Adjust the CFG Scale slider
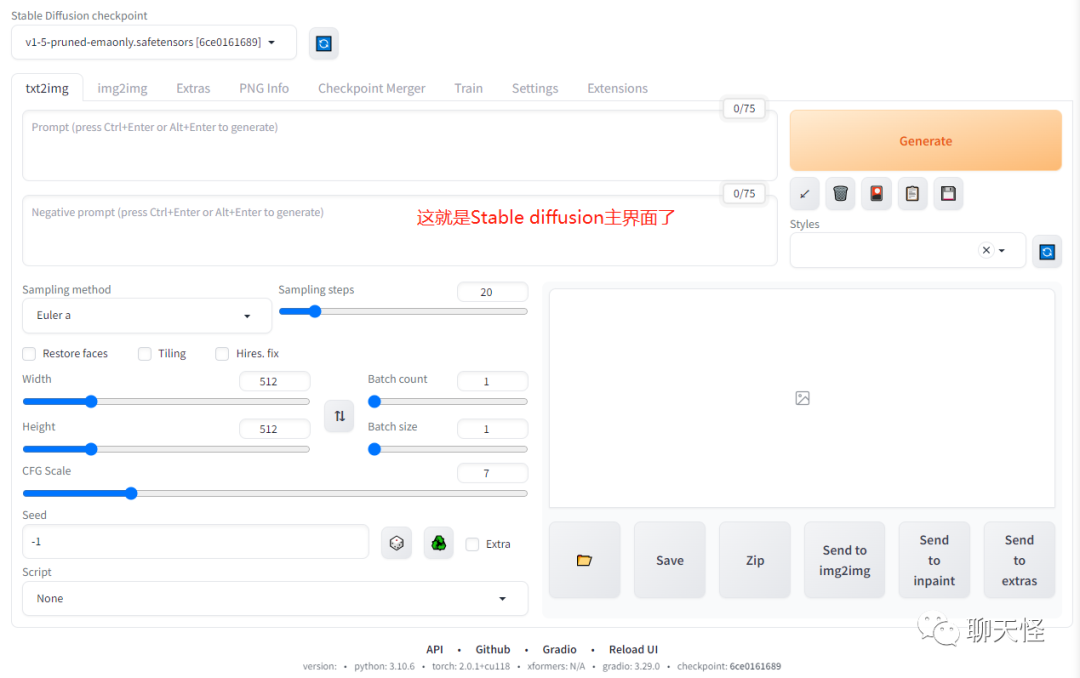Image resolution: width=1080 pixels, height=678 pixels. coord(275,493)
